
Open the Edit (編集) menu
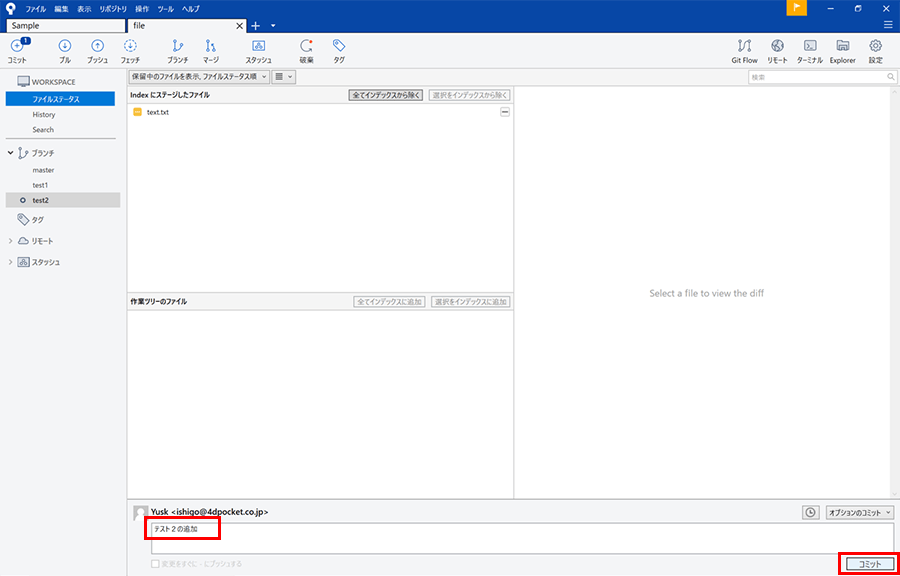coord(61,9)
